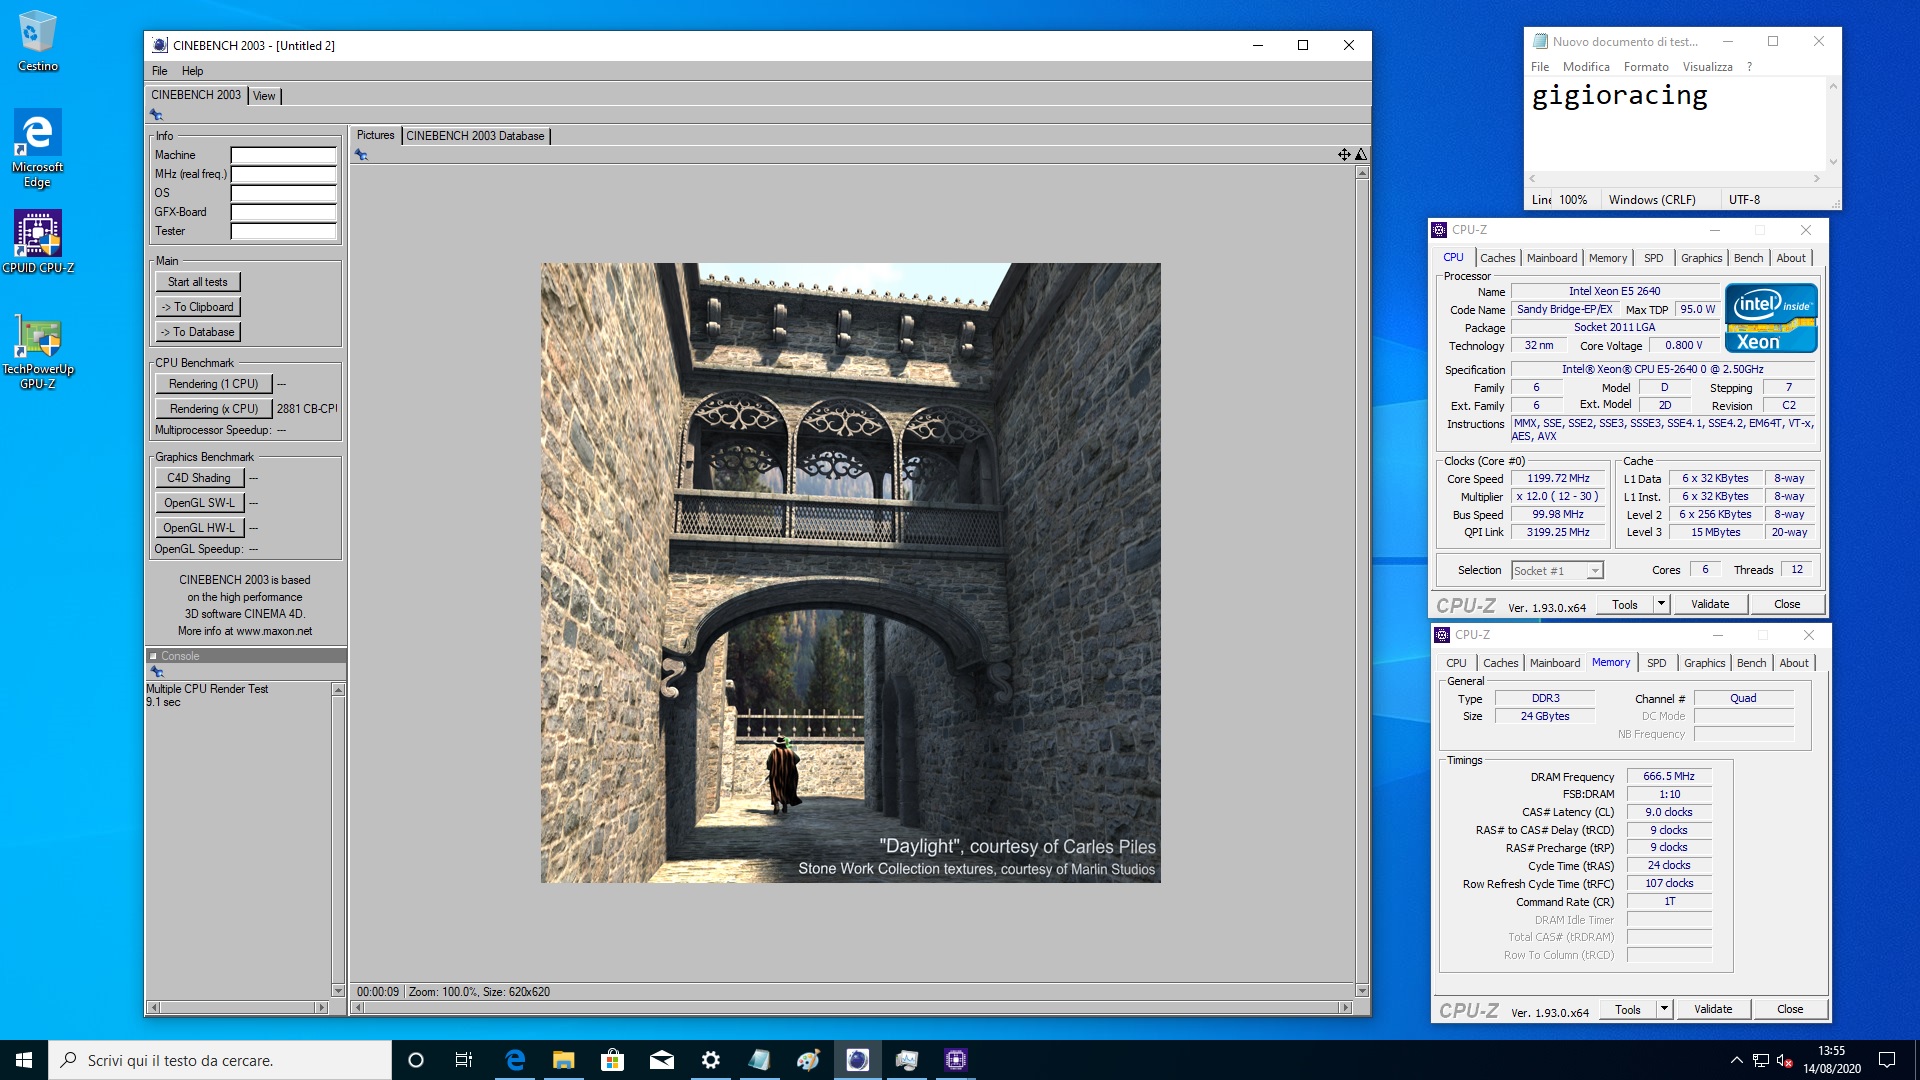1920x1080 pixels.
Task: Click the To Clipboard button
Action: pos(198,307)
